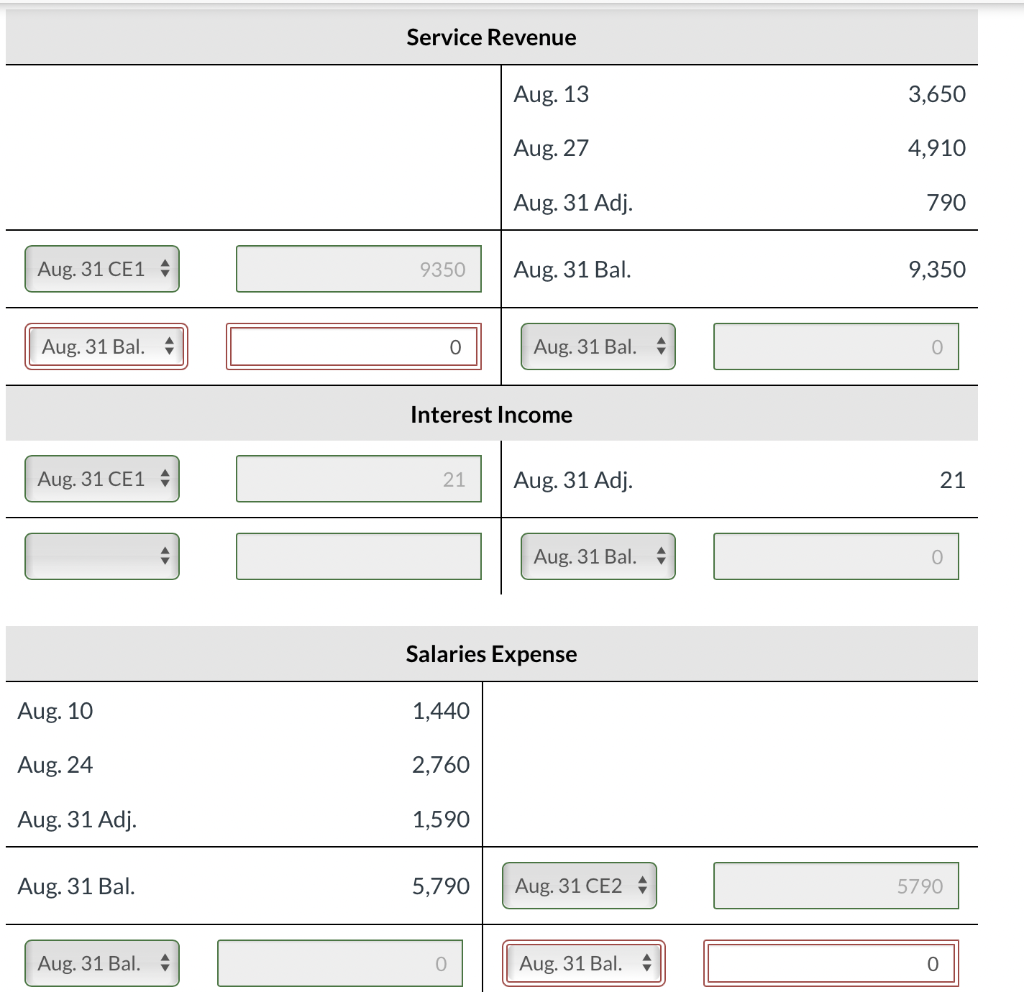Select the Service Revenue account header
1024x992 pixels.
click(491, 37)
